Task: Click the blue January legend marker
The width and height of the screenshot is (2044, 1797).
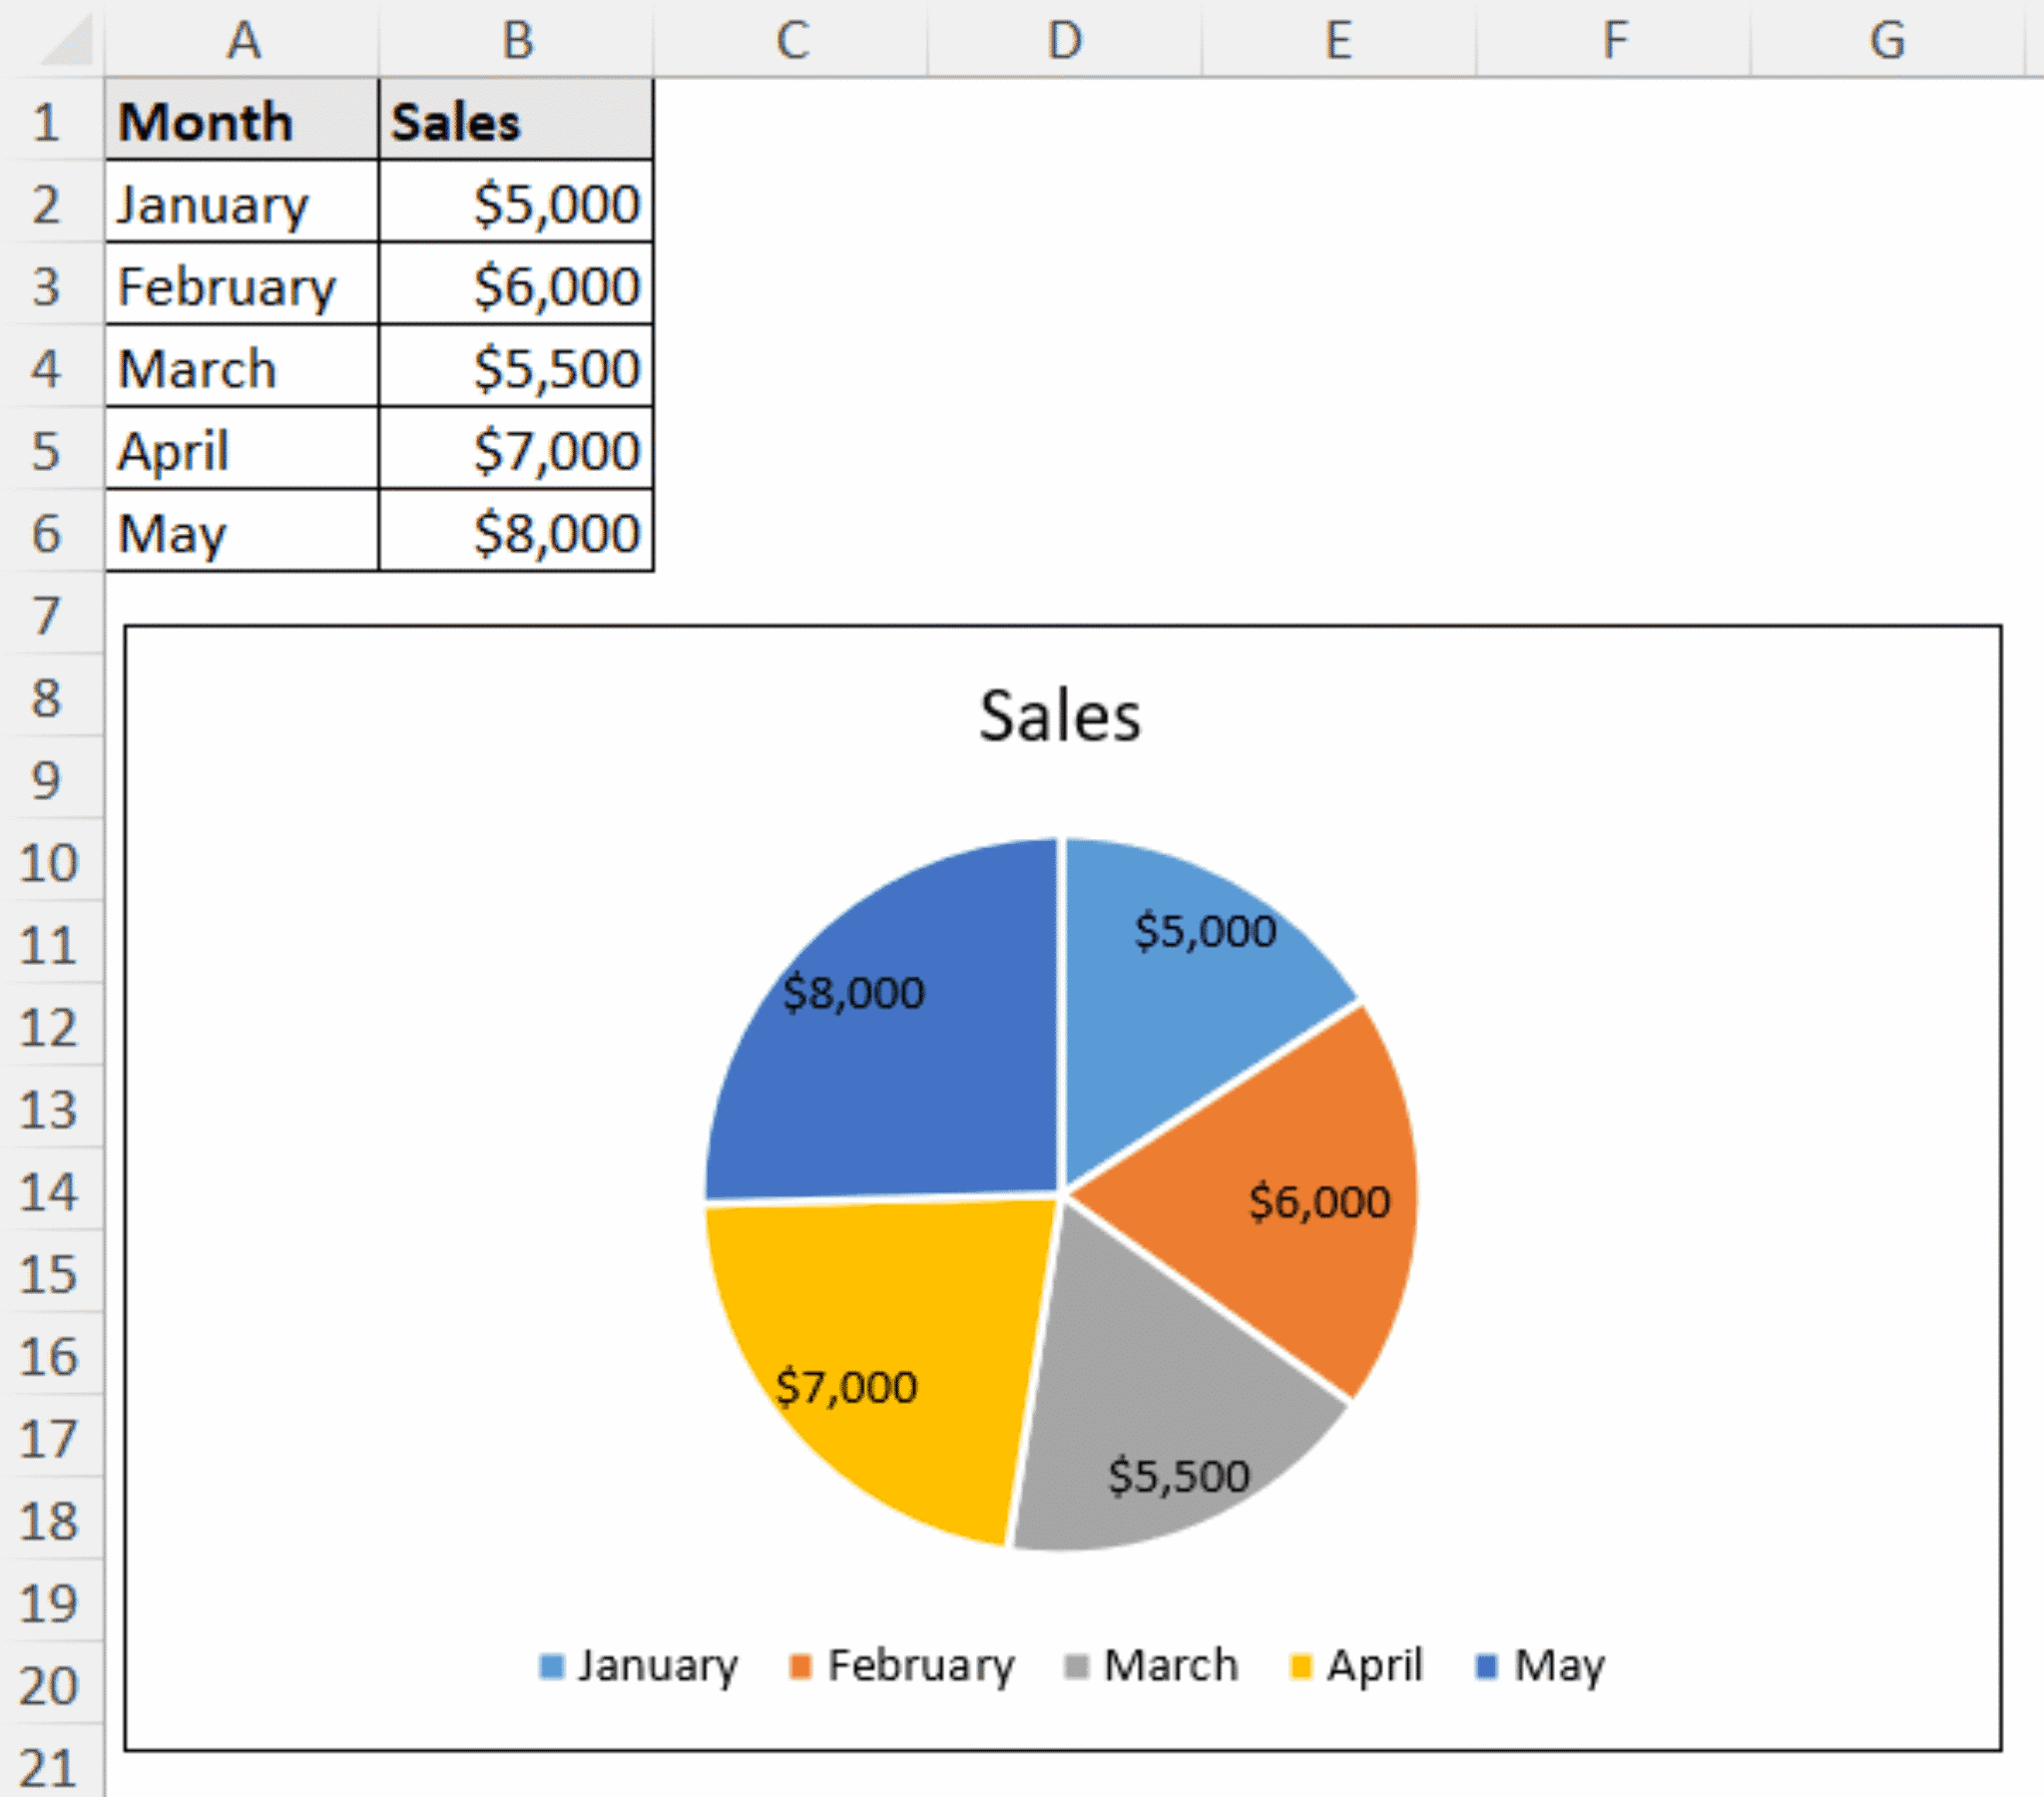Action: click(553, 1663)
